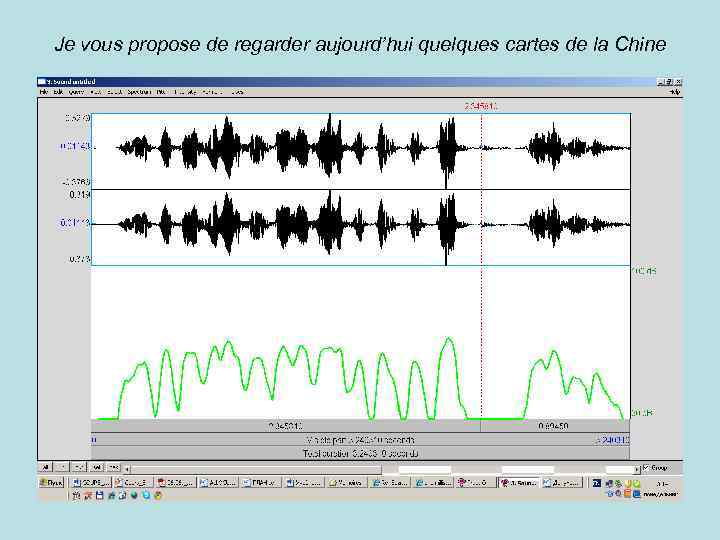The image size is (720, 540).
Task: Play the segment right of cursor (0.89450)
Action: (555, 426)
